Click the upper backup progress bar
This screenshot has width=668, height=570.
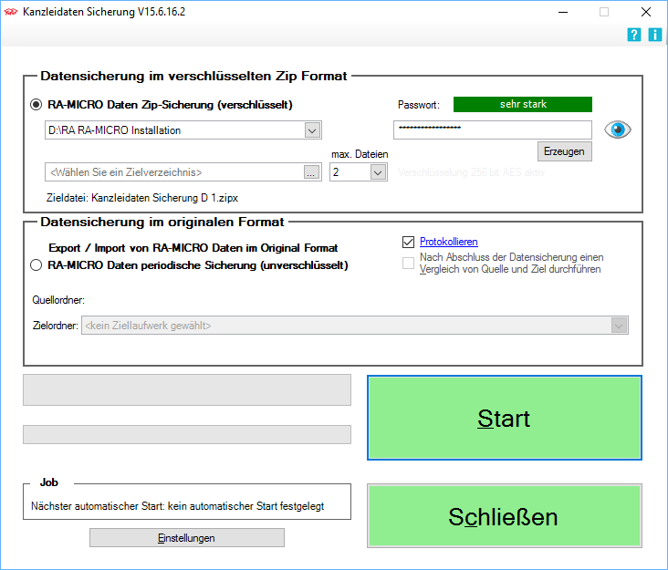187,390
